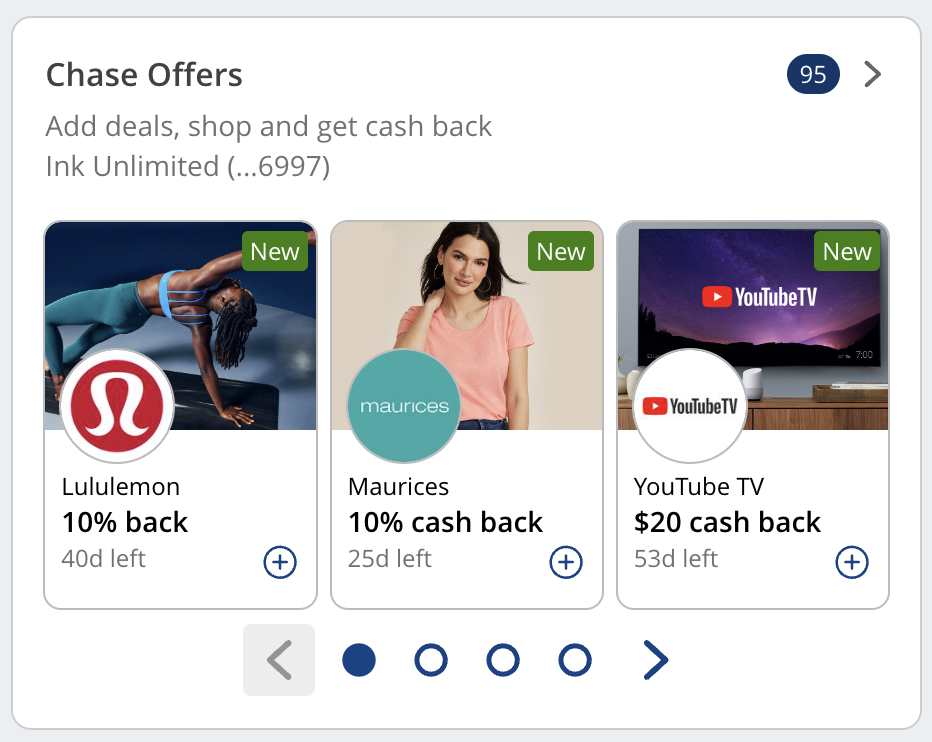Click the Lululemon round logo

pos(118,406)
